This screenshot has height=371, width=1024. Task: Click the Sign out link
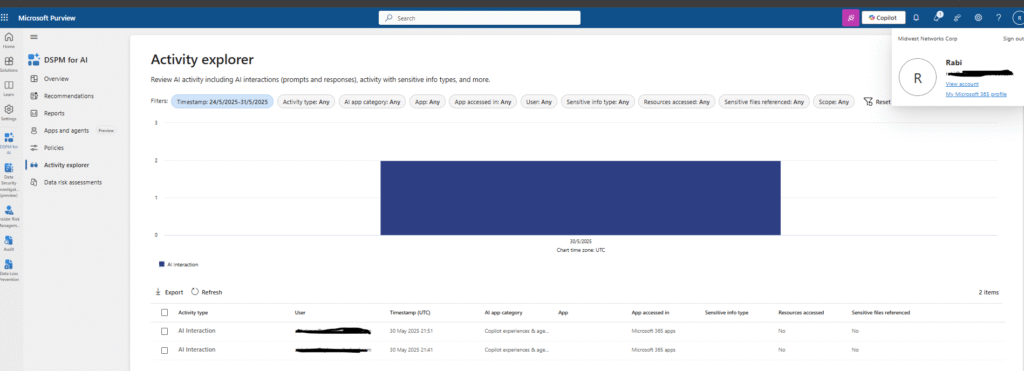(x=1013, y=39)
